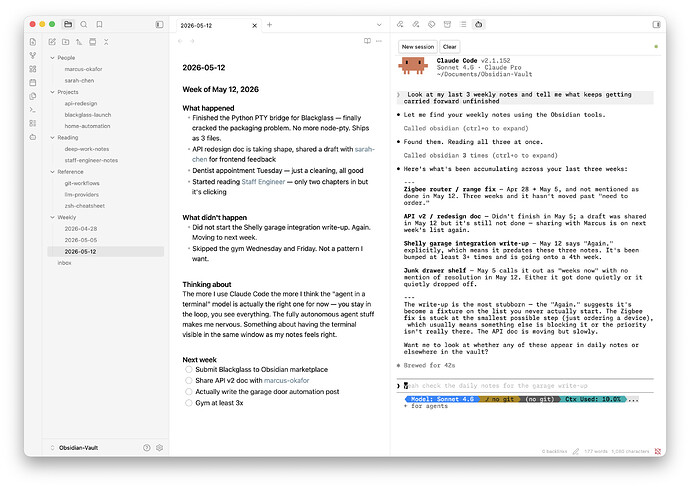Click auto-reveal current file icon

pyautogui.click(x=92, y=42)
